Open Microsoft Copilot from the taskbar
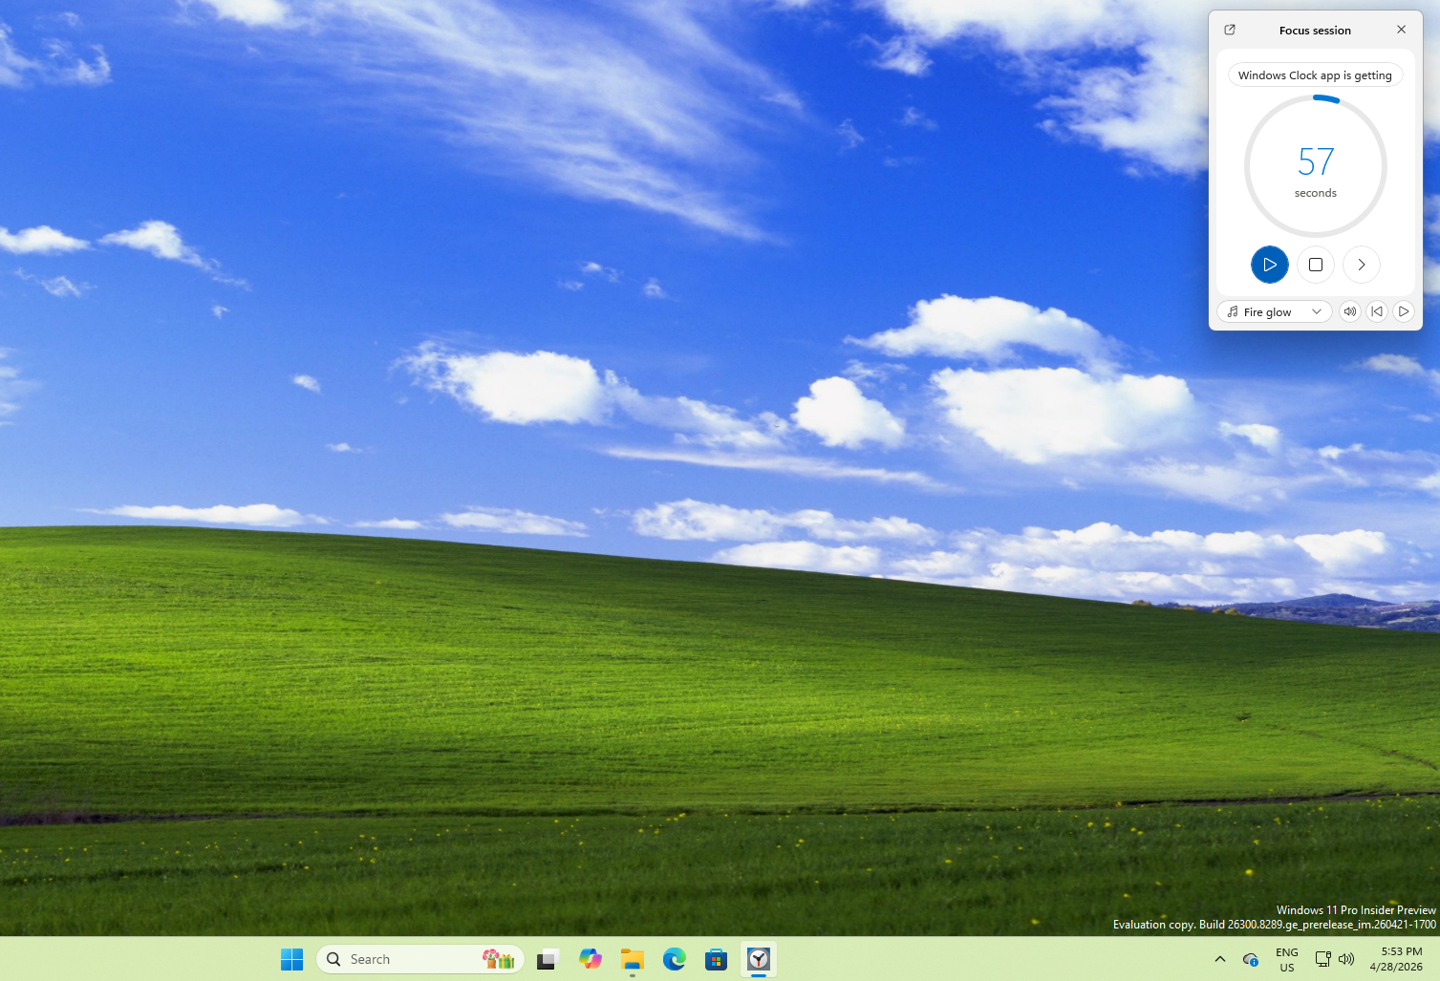 coord(589,959)
